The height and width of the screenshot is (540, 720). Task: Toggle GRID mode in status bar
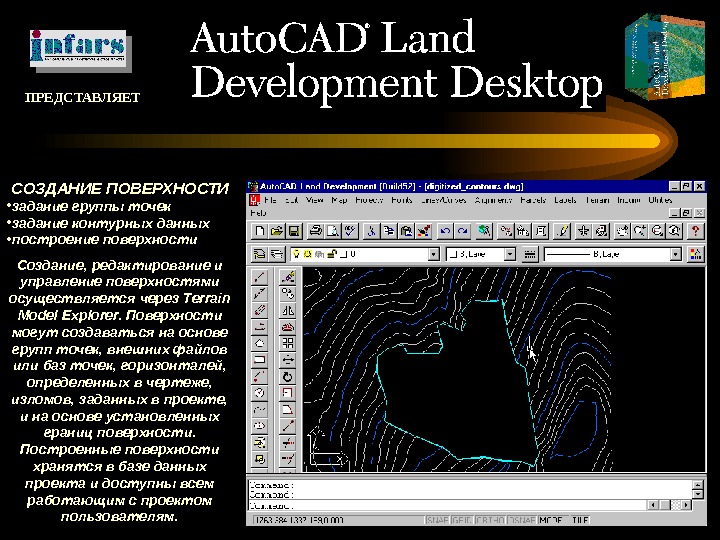click(x=461, y=520)
